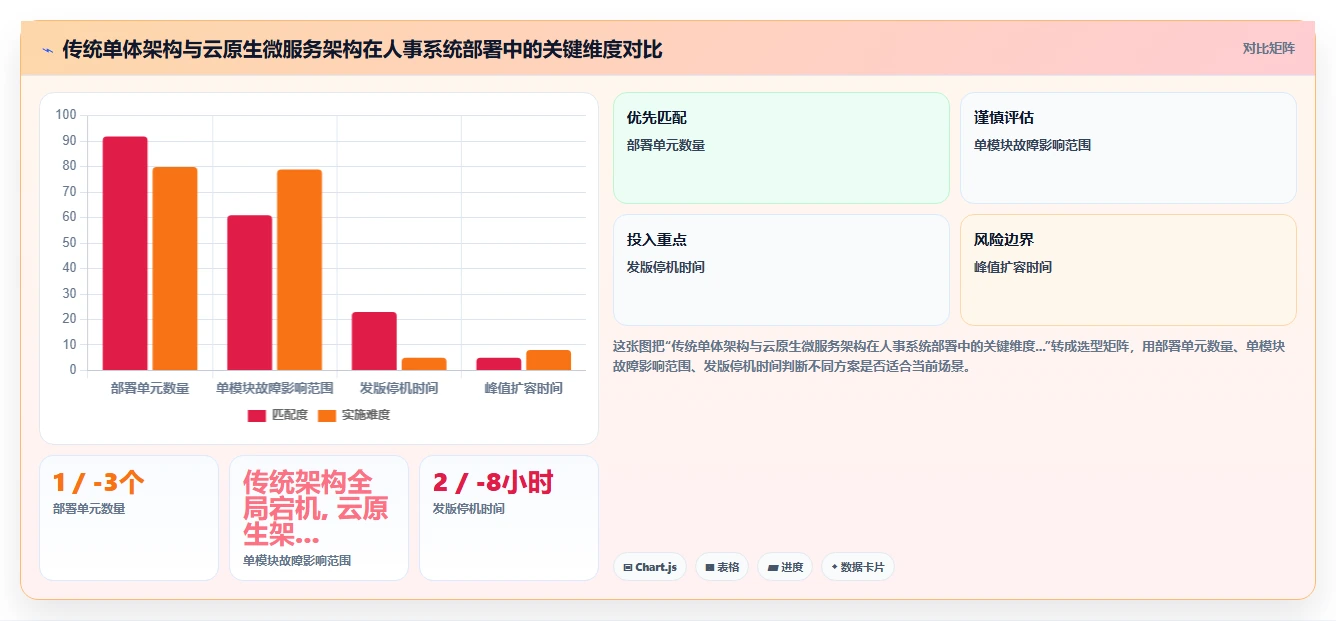Click 部署单元数量 label under 1 / -3个
This screenshot has width=1336, height=621.
coord(89,509)
